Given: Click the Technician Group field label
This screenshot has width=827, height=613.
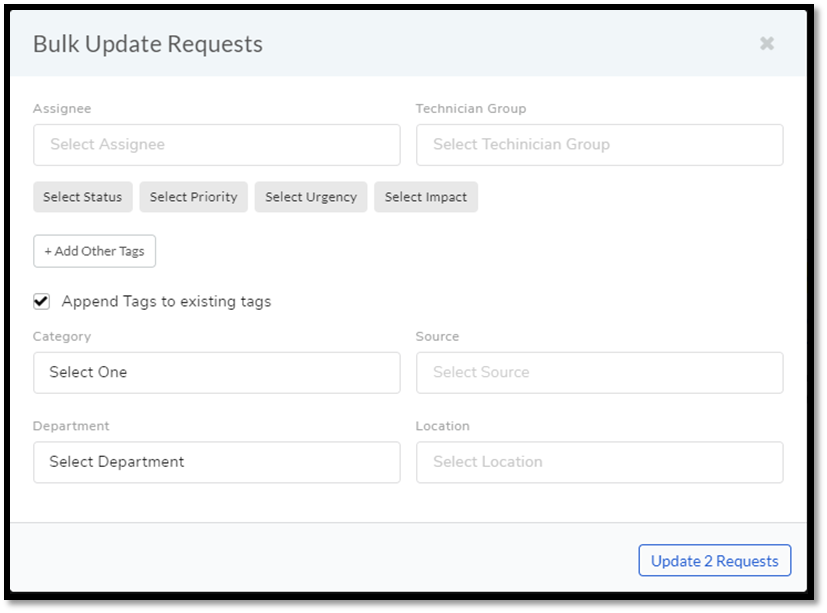Looking at the screenshot, I should coord(470,109).
